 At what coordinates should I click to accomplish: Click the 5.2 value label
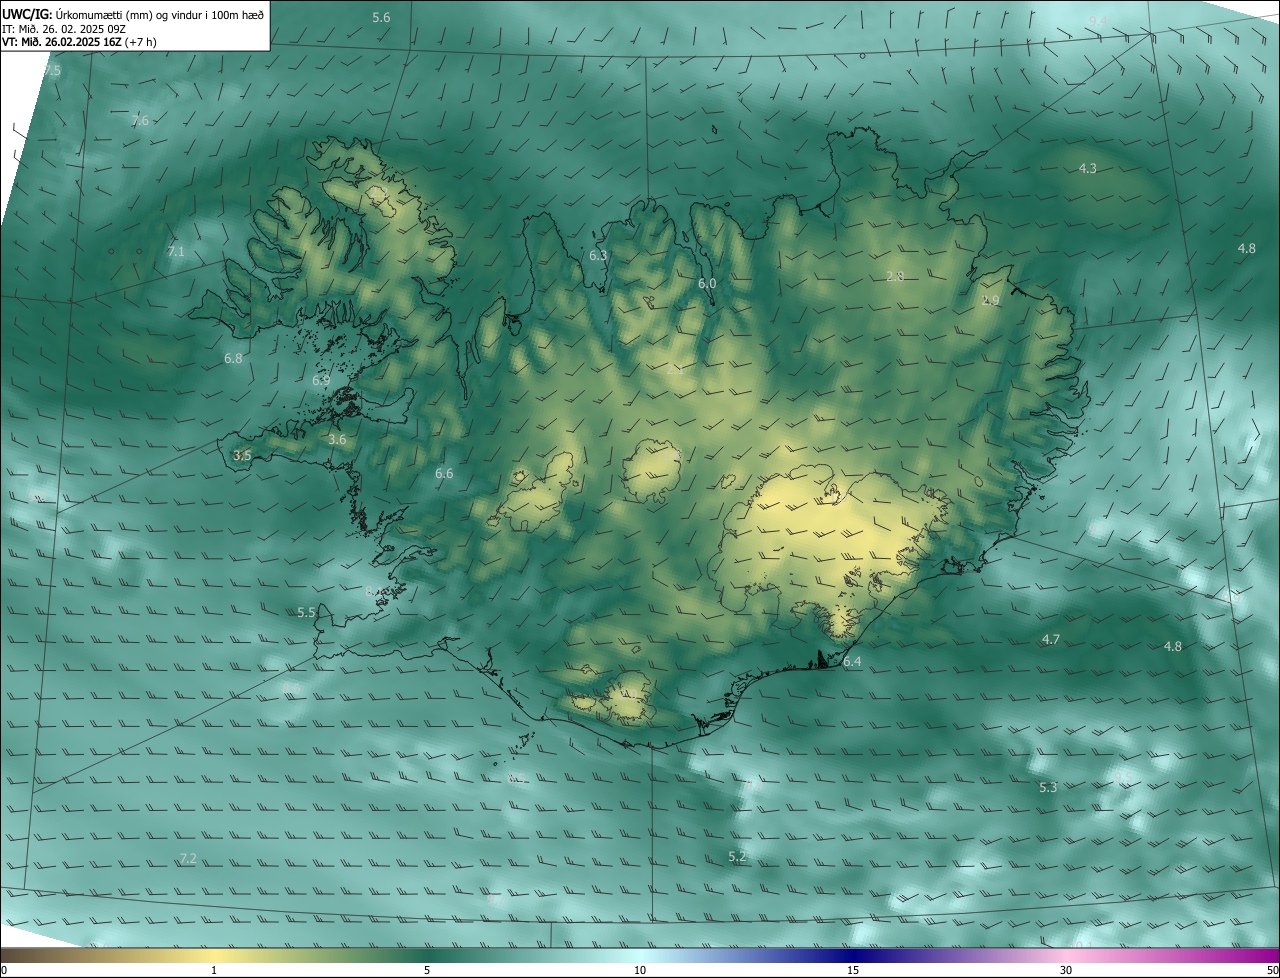coord(737,857)
